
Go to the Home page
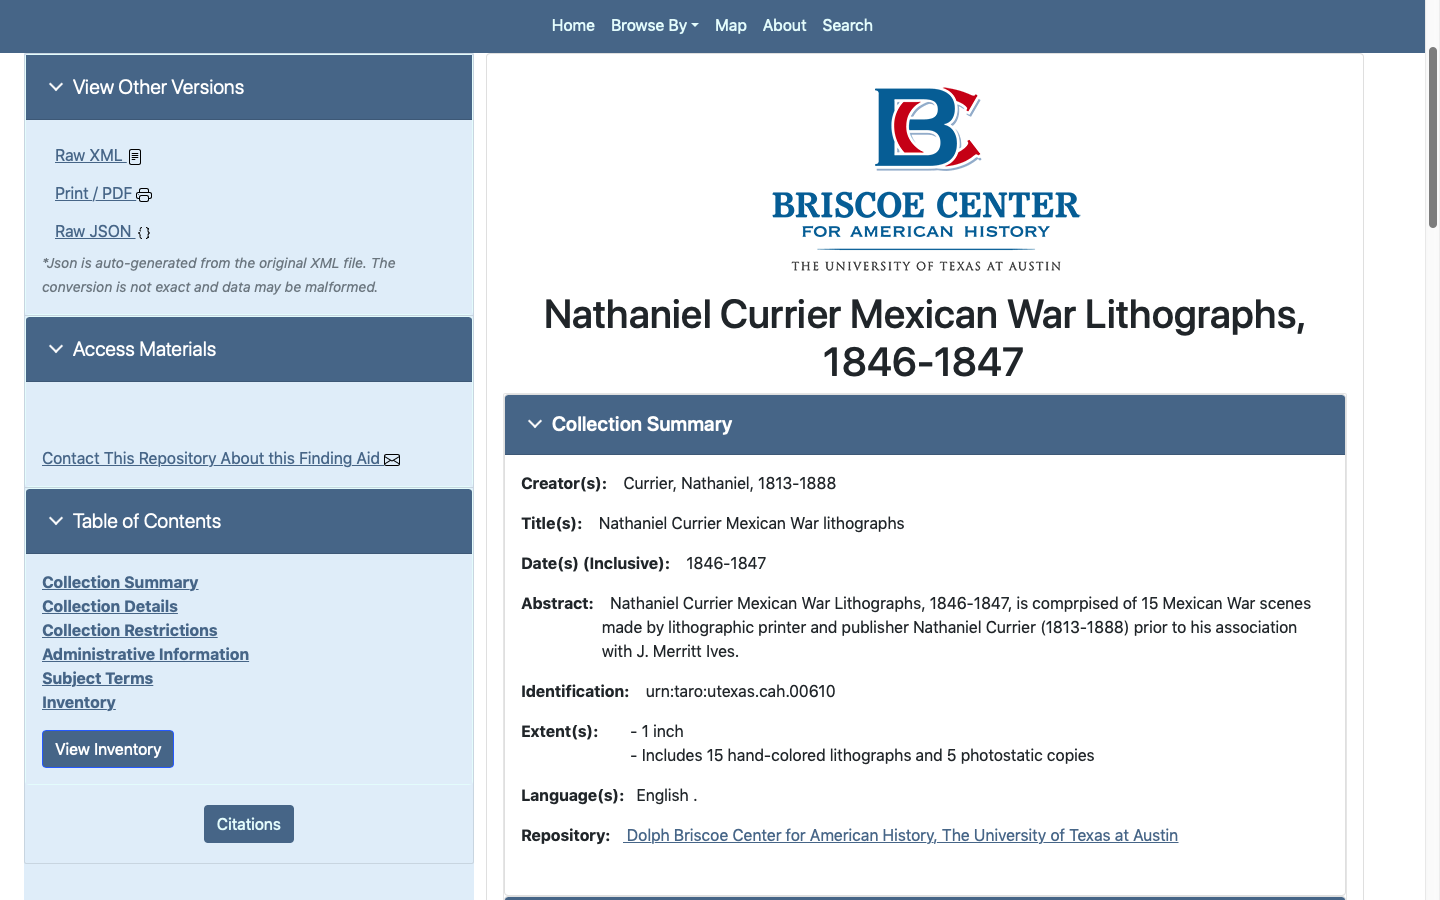(573, 26)
